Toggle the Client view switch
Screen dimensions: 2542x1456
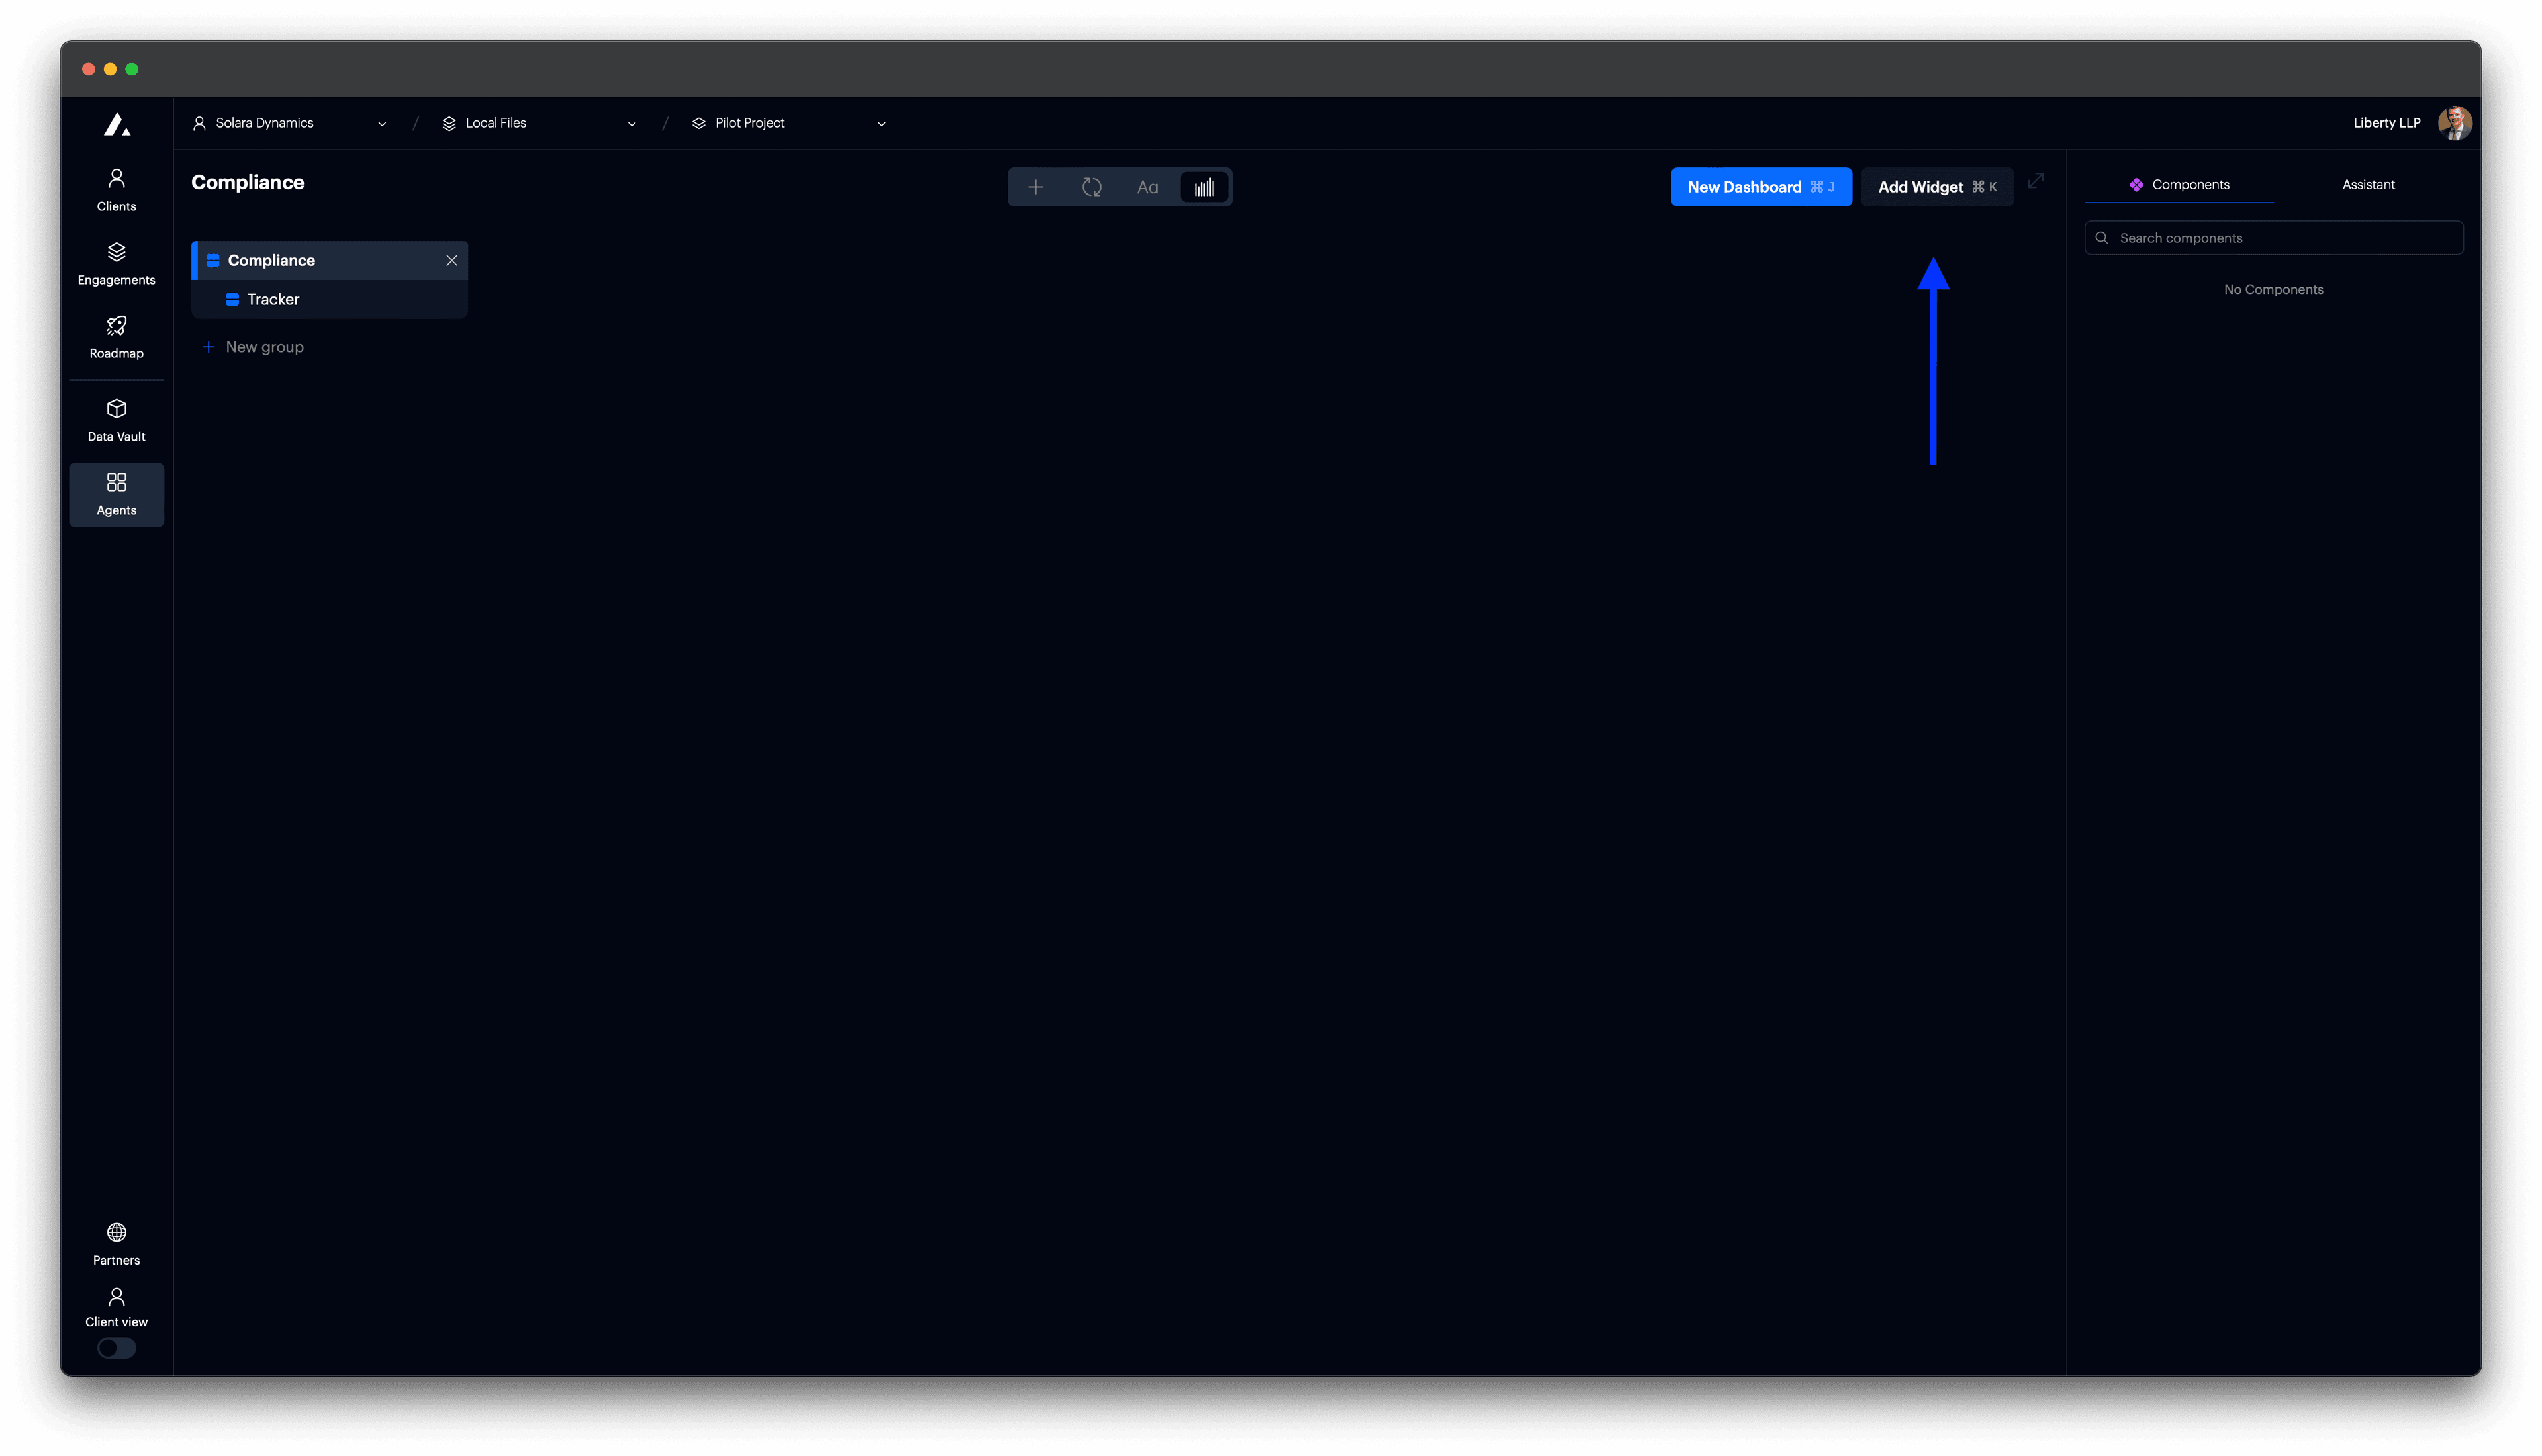pyautogui.click(x=116, y=1348)
